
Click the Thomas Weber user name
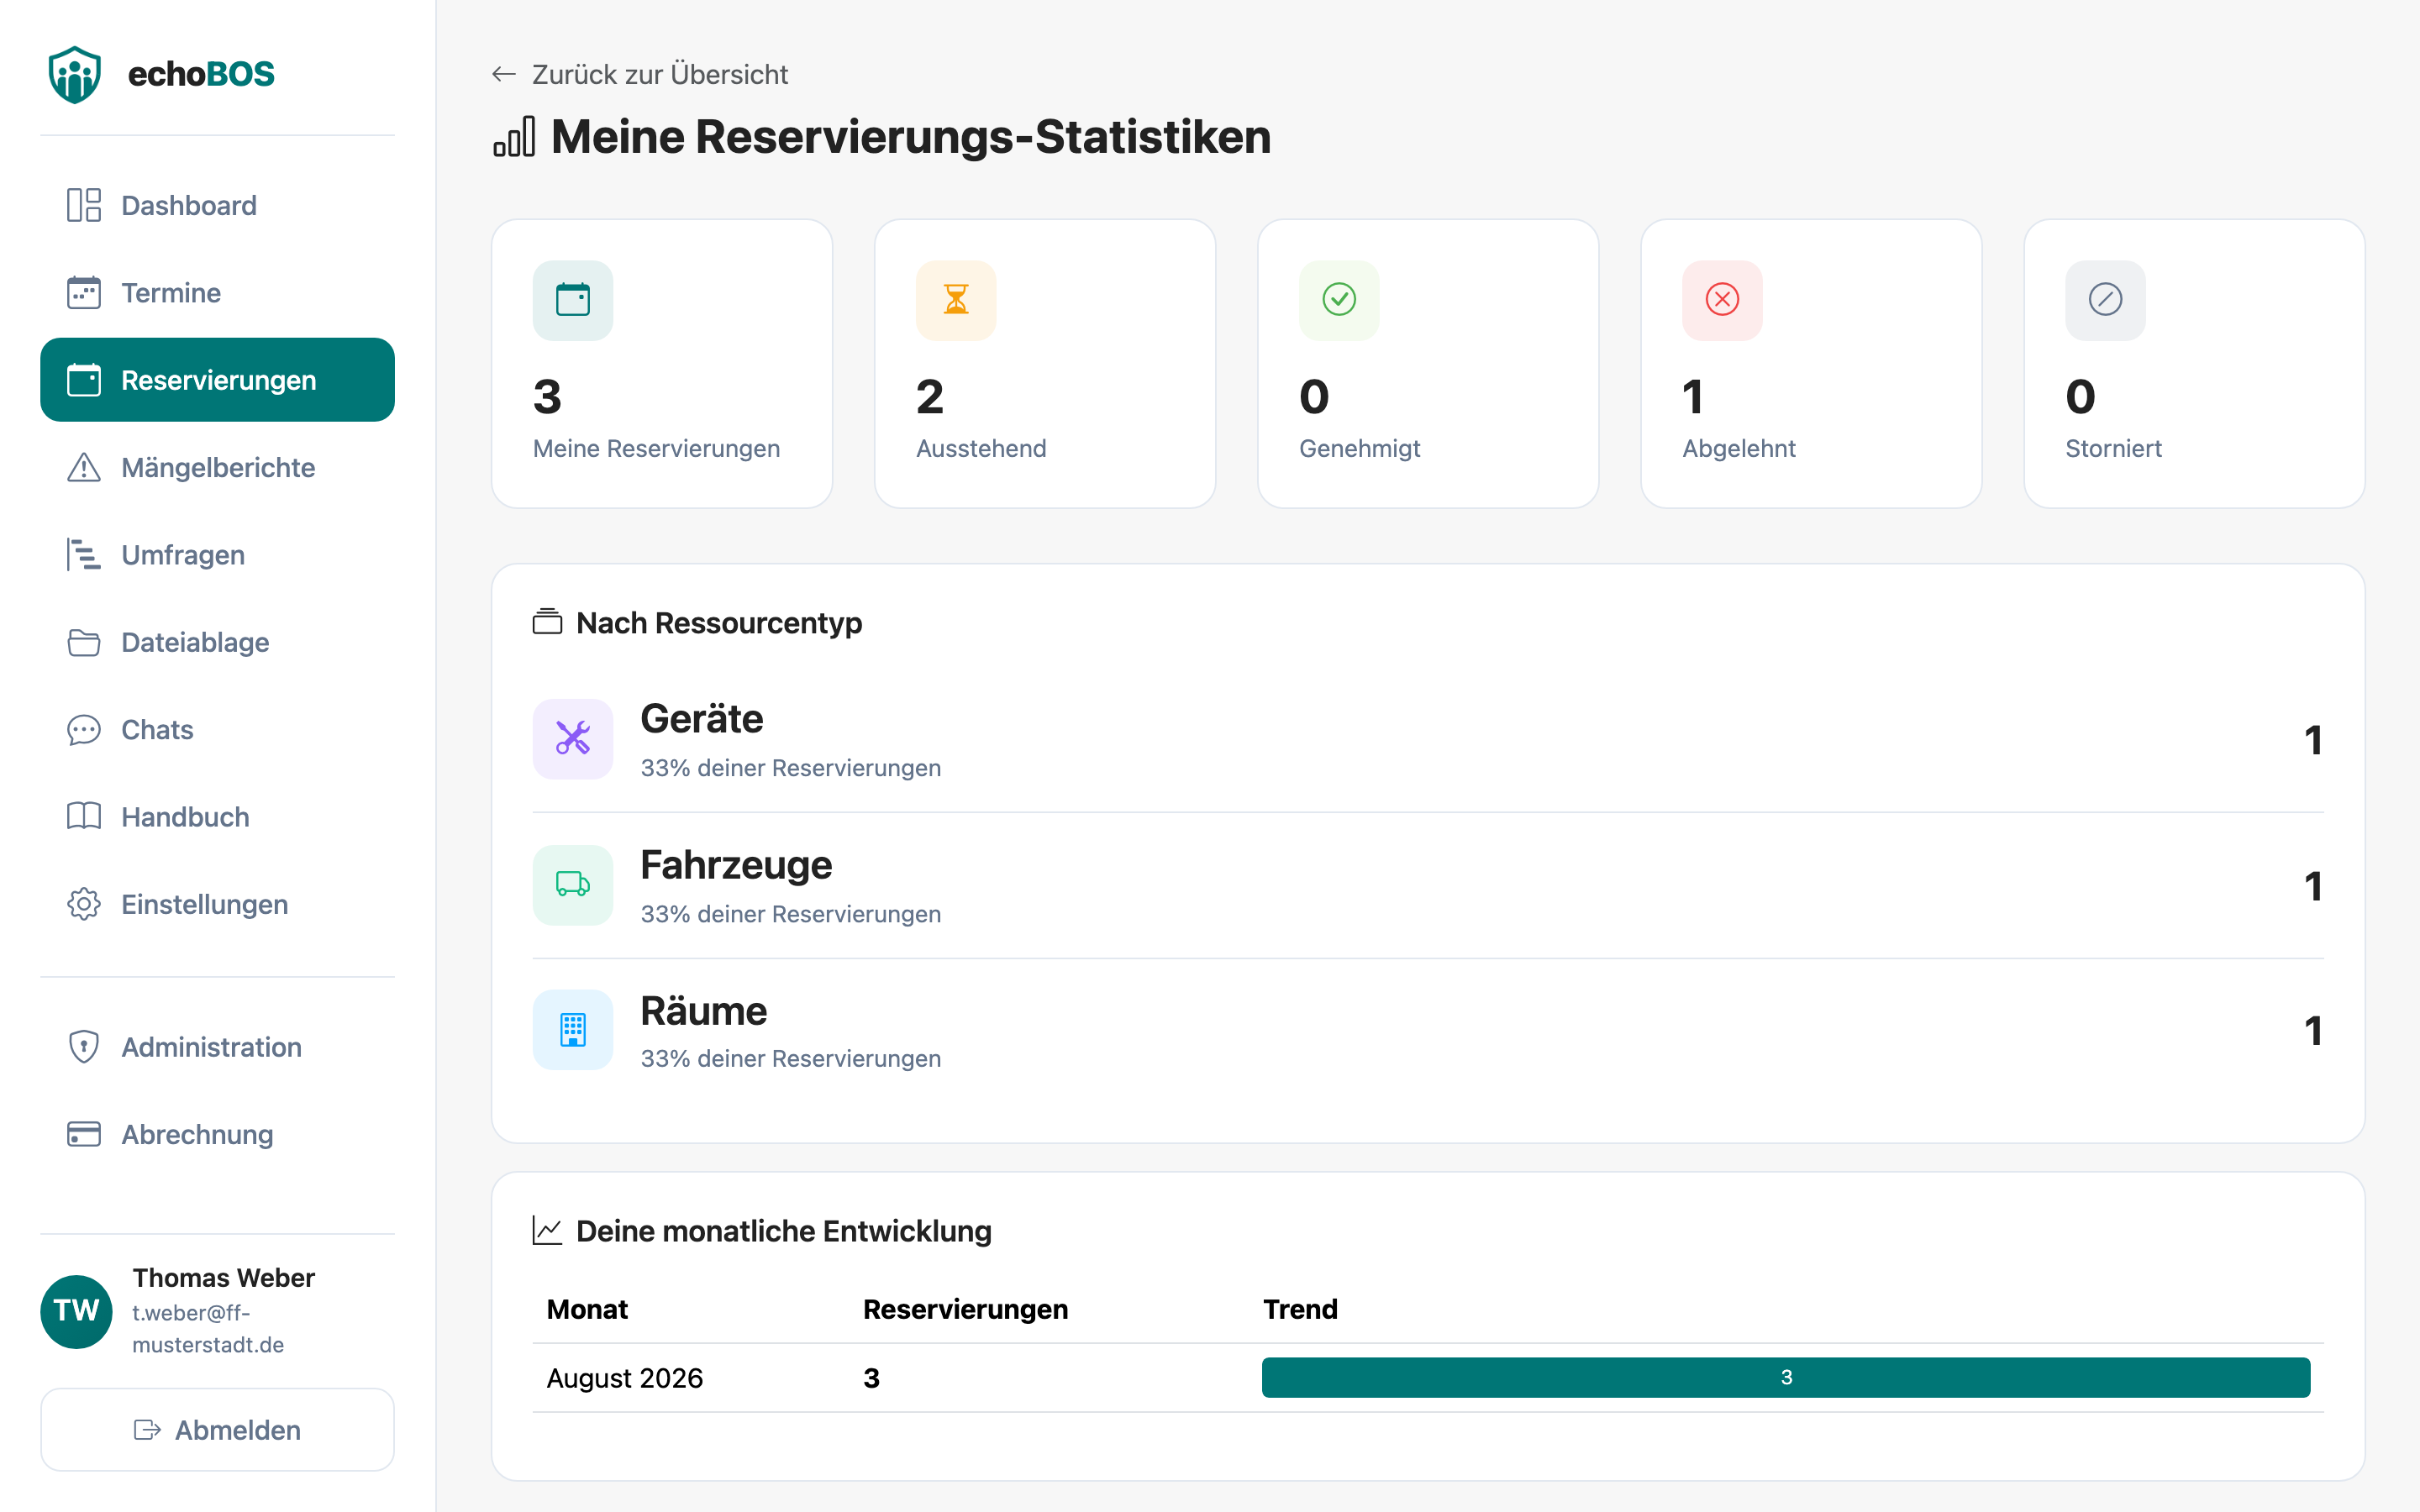pos(223,1278)
